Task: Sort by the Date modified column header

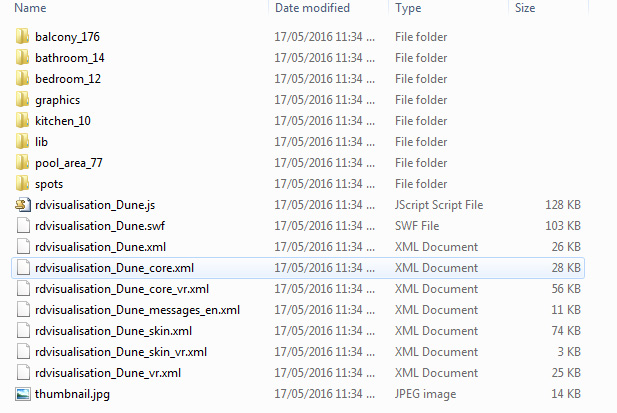Action: pos(312,8)
